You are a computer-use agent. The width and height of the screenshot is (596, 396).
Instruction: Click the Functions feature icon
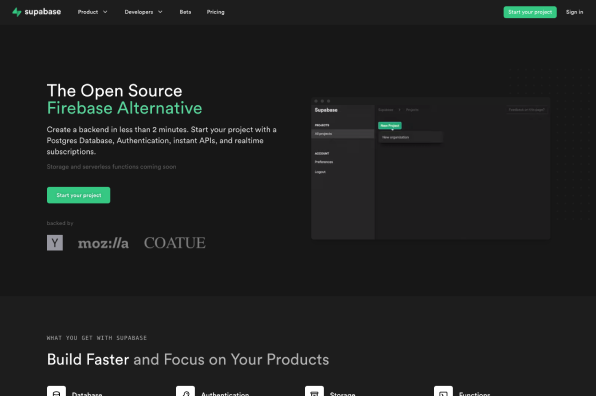point(443,391)
